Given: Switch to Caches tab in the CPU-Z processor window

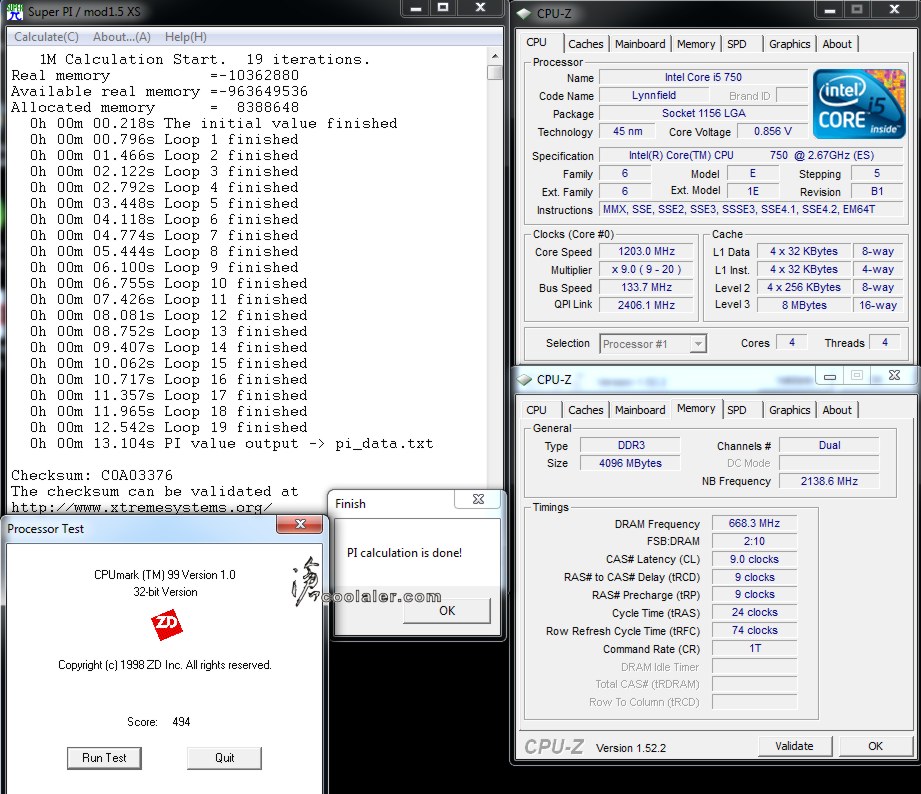Looking at the screenshot, I should (586, 44).
